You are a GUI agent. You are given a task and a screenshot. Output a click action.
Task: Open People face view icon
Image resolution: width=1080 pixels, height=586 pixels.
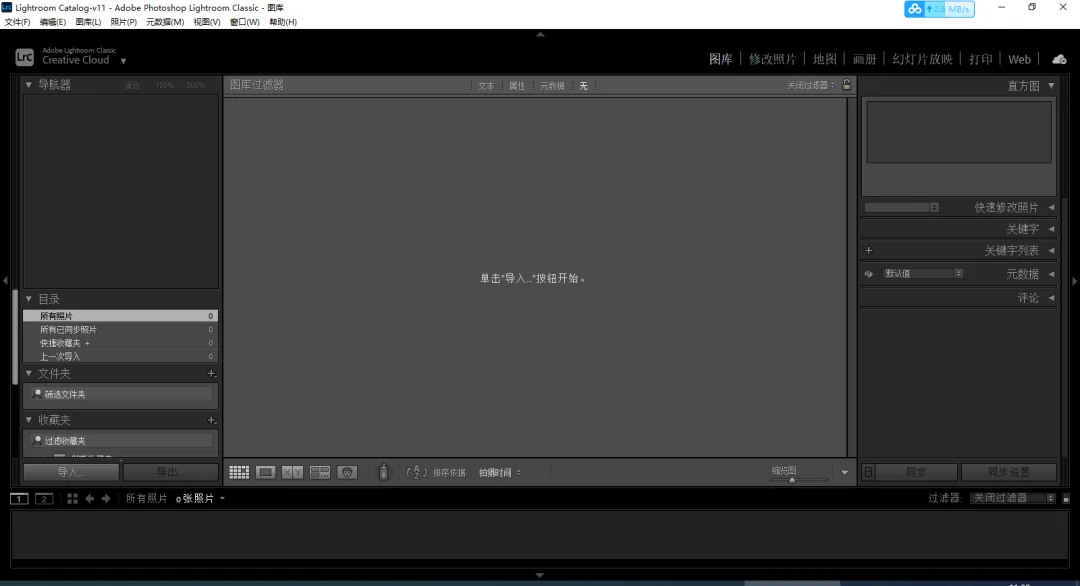[x=347, y=472]
